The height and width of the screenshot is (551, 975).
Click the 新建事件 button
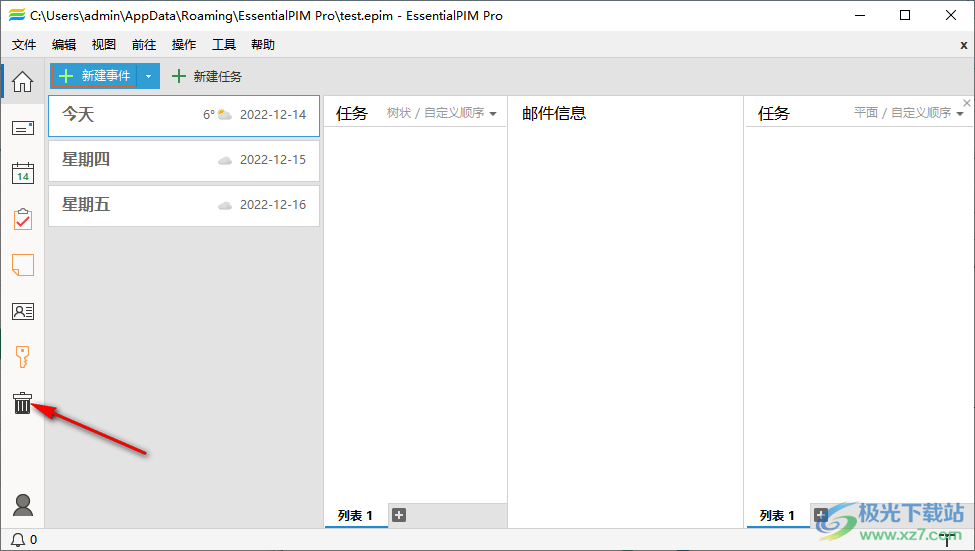(94, 76)
